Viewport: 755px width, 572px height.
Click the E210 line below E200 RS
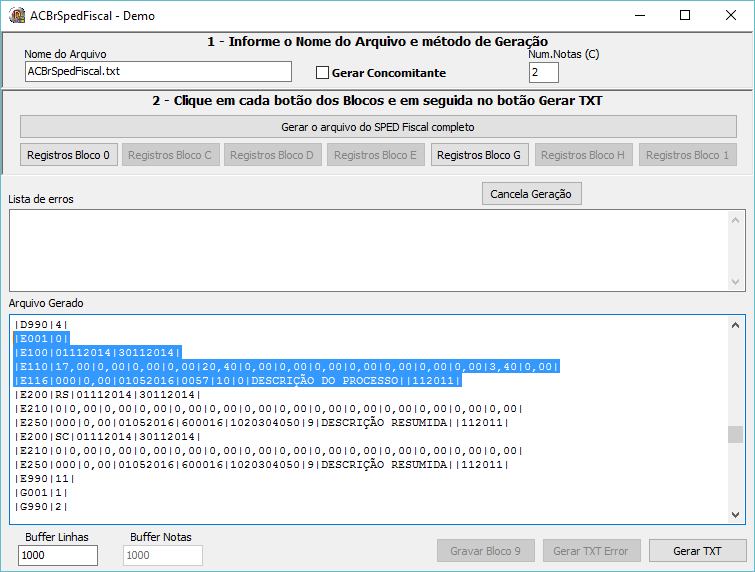click(269, 409)
